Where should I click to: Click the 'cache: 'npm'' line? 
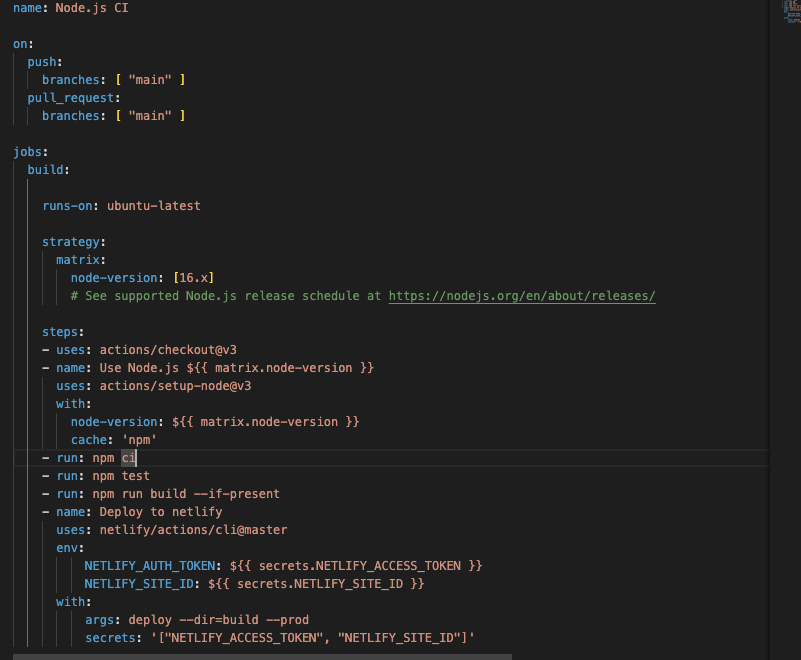113,440
